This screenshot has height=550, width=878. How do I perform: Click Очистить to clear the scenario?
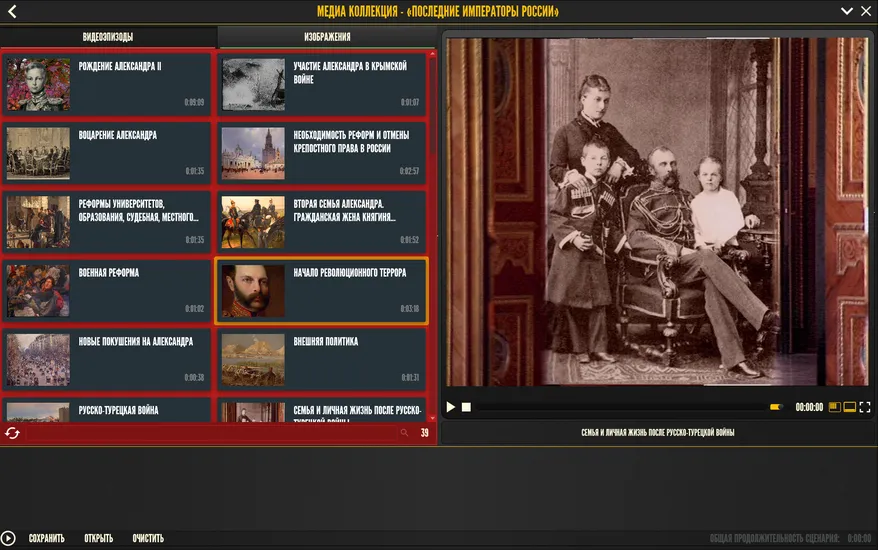point(148,539)
